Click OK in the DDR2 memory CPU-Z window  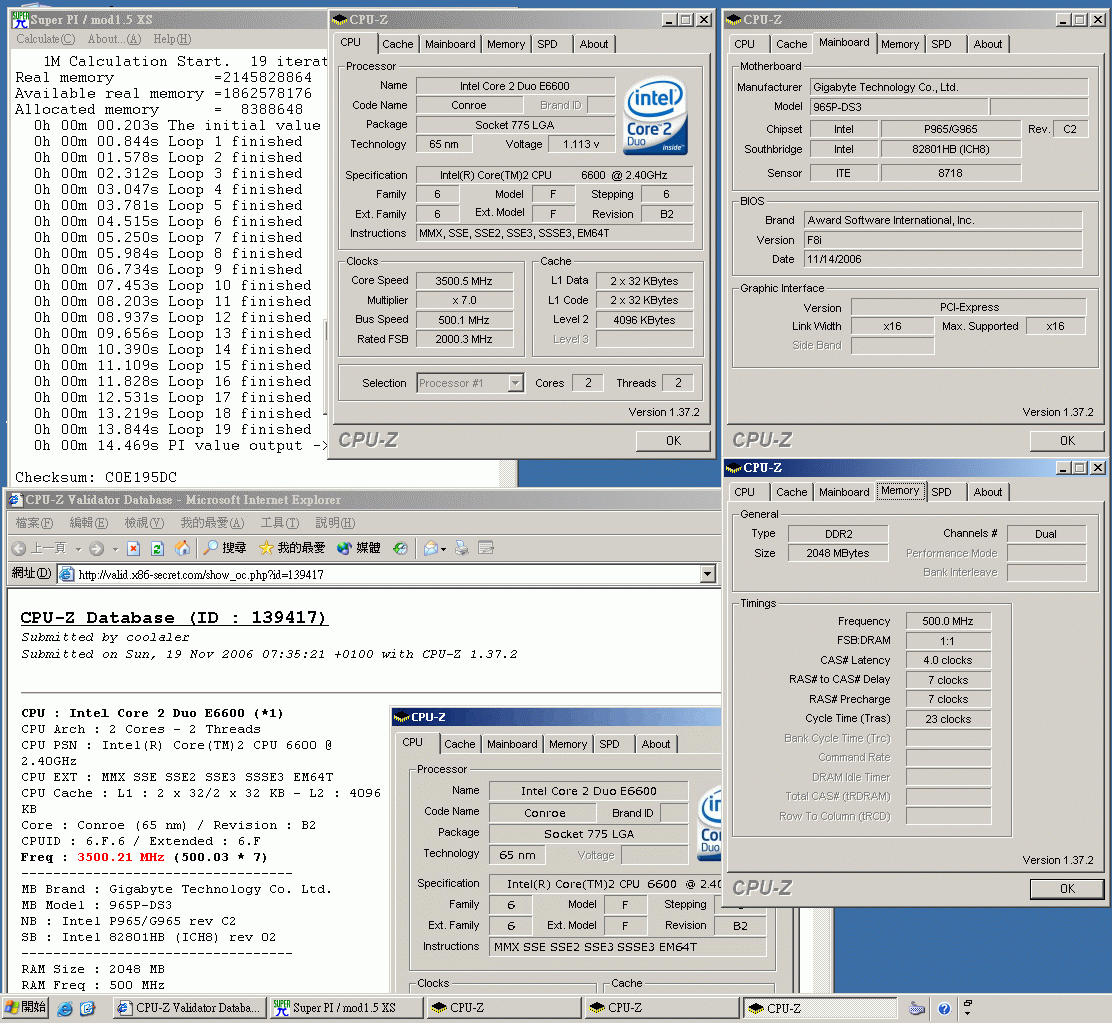click(1067, 888)
